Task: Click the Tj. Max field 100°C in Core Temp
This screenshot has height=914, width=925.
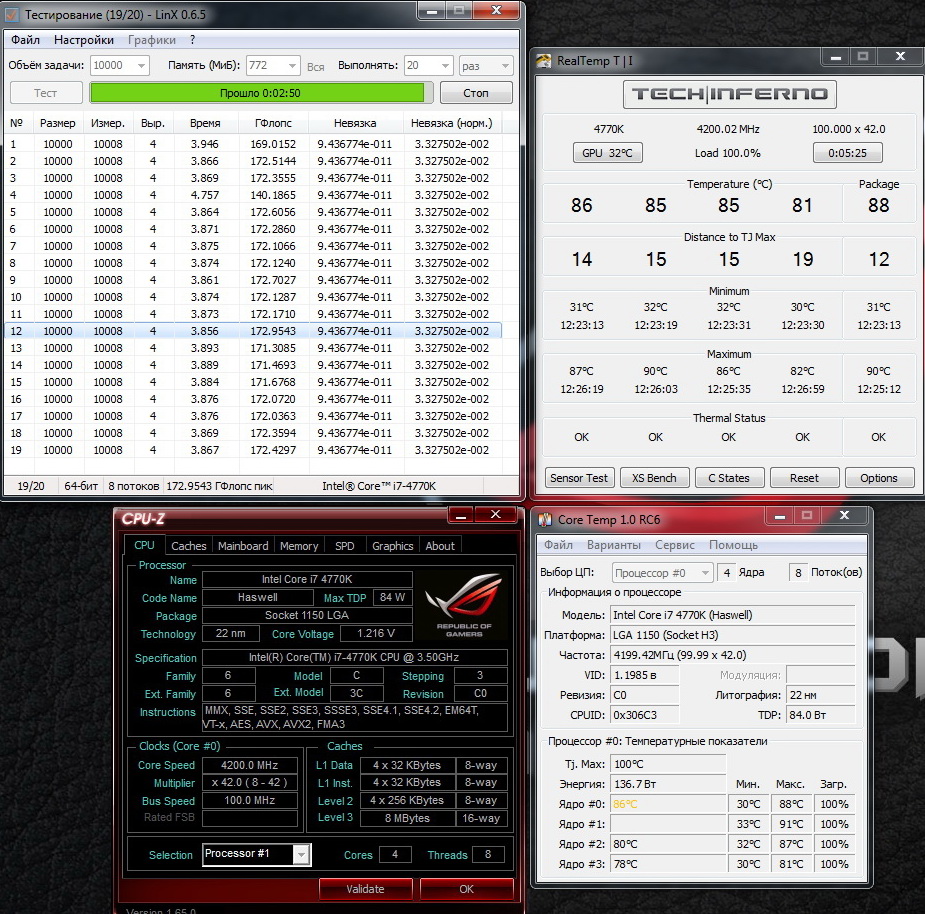Action: [667, 764]
